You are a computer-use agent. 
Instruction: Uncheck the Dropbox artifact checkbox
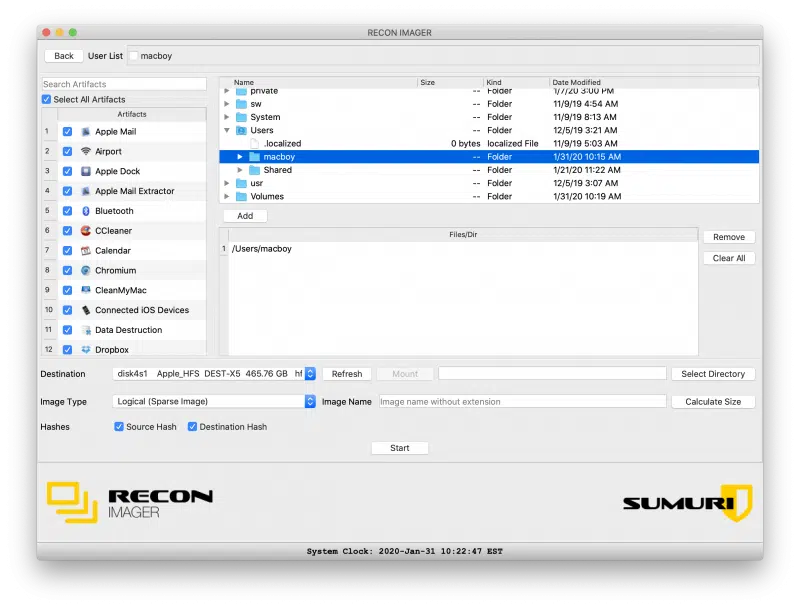[x=67, y=350]
